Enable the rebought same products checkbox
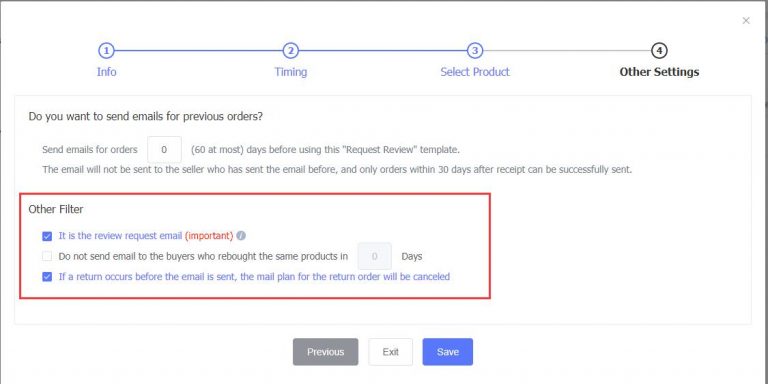The height and width of the screenshot is (384, 768). click(47, 256)
